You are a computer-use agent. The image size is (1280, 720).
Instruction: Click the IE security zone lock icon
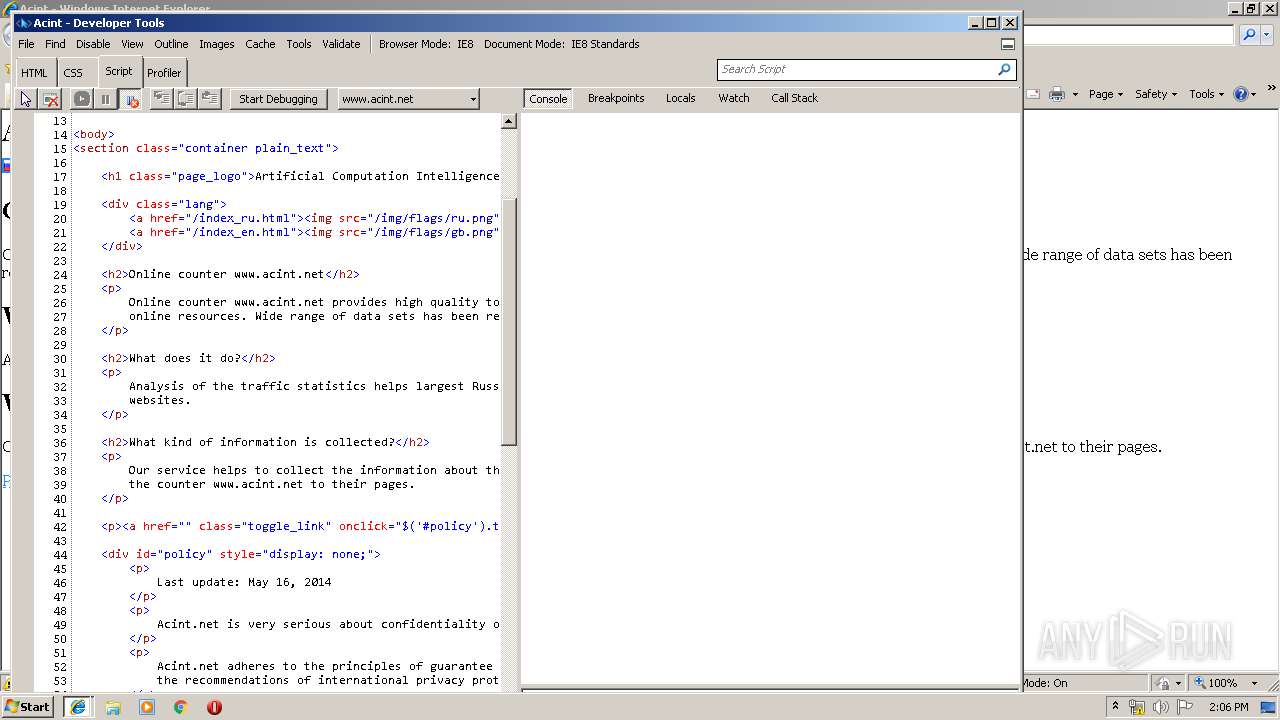click(x=1164, y=683)
